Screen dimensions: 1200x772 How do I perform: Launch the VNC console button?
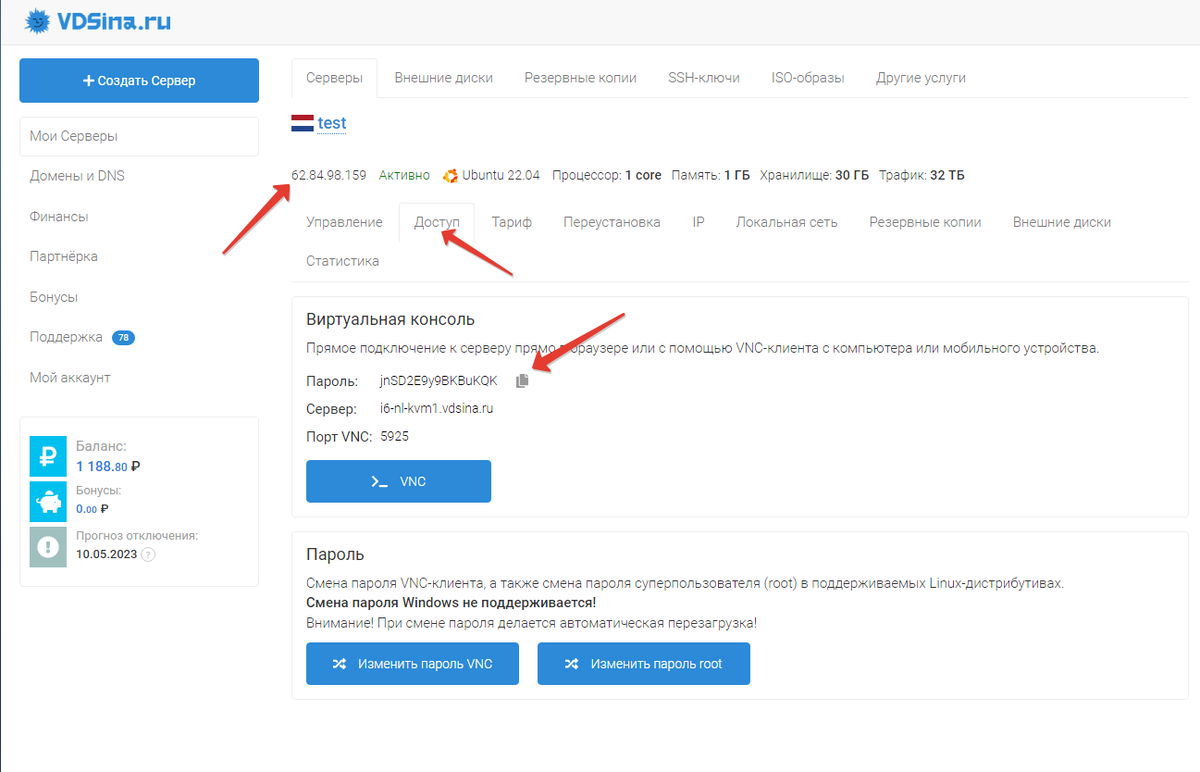click(x=398, y=481)
